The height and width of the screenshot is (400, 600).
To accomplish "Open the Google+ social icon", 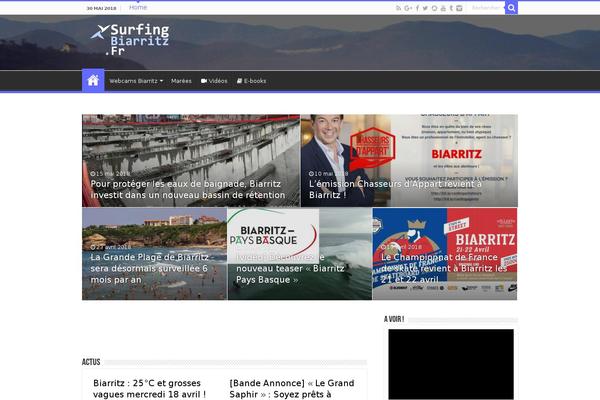I will pyautogui.click(x=408, y=8).
